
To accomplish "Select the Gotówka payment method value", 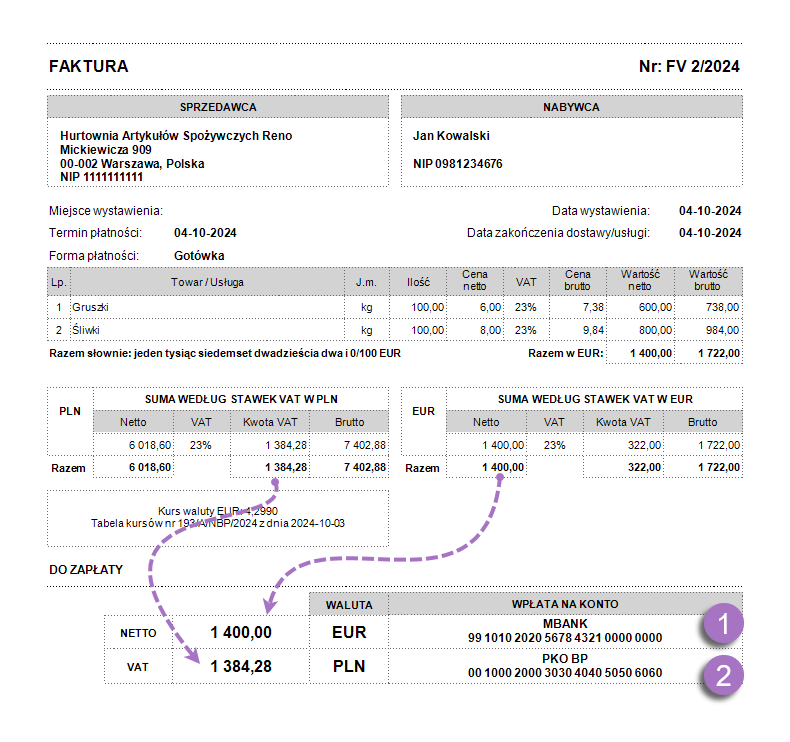I will (x=199, y=255).
